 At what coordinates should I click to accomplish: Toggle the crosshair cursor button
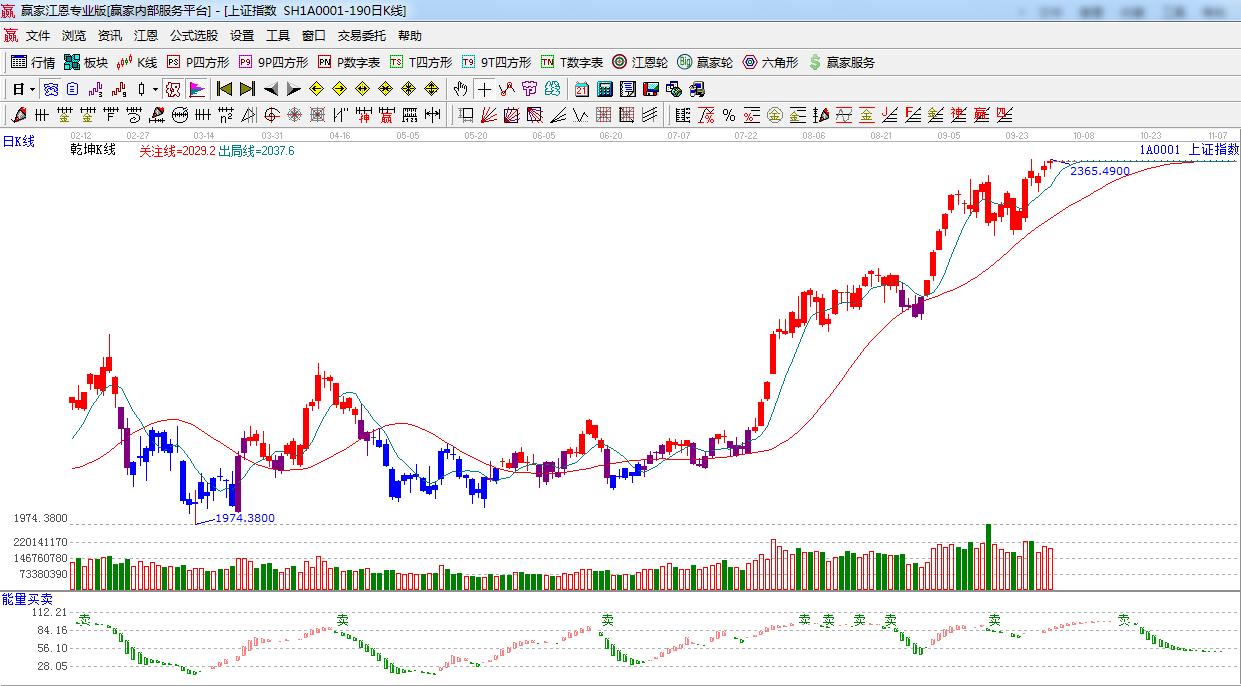484,89
